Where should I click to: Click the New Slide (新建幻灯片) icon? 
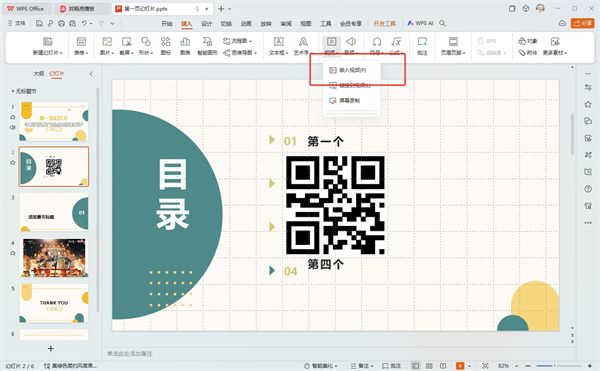pyautogui.click(x=47, y=42)
